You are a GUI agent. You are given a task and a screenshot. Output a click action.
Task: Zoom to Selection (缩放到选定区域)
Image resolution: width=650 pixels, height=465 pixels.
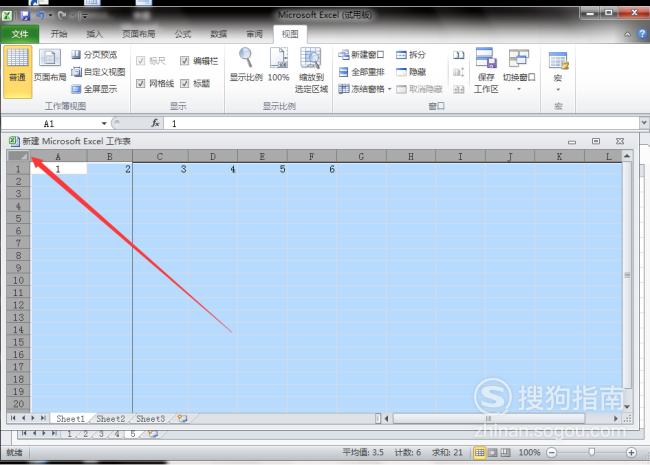click(x=311, y=70)
